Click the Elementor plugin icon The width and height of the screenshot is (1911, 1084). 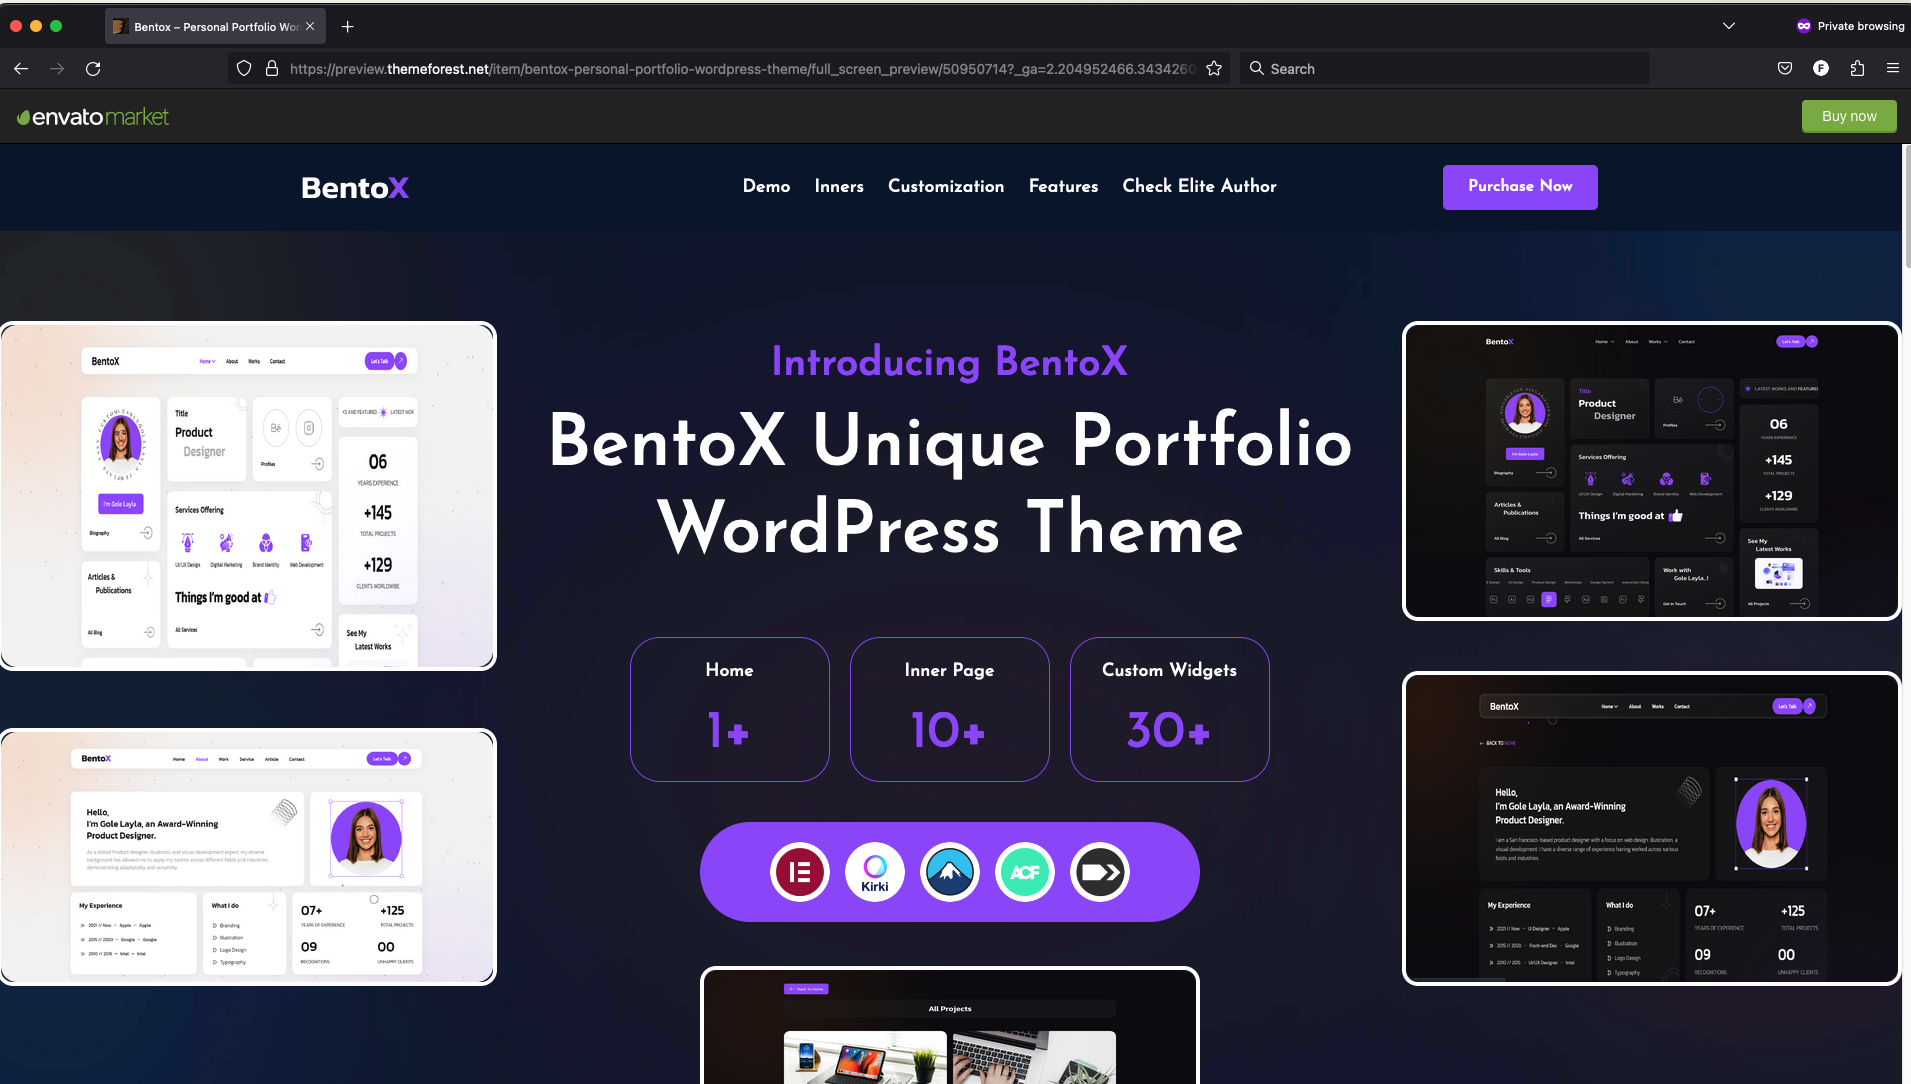(800, 872)
